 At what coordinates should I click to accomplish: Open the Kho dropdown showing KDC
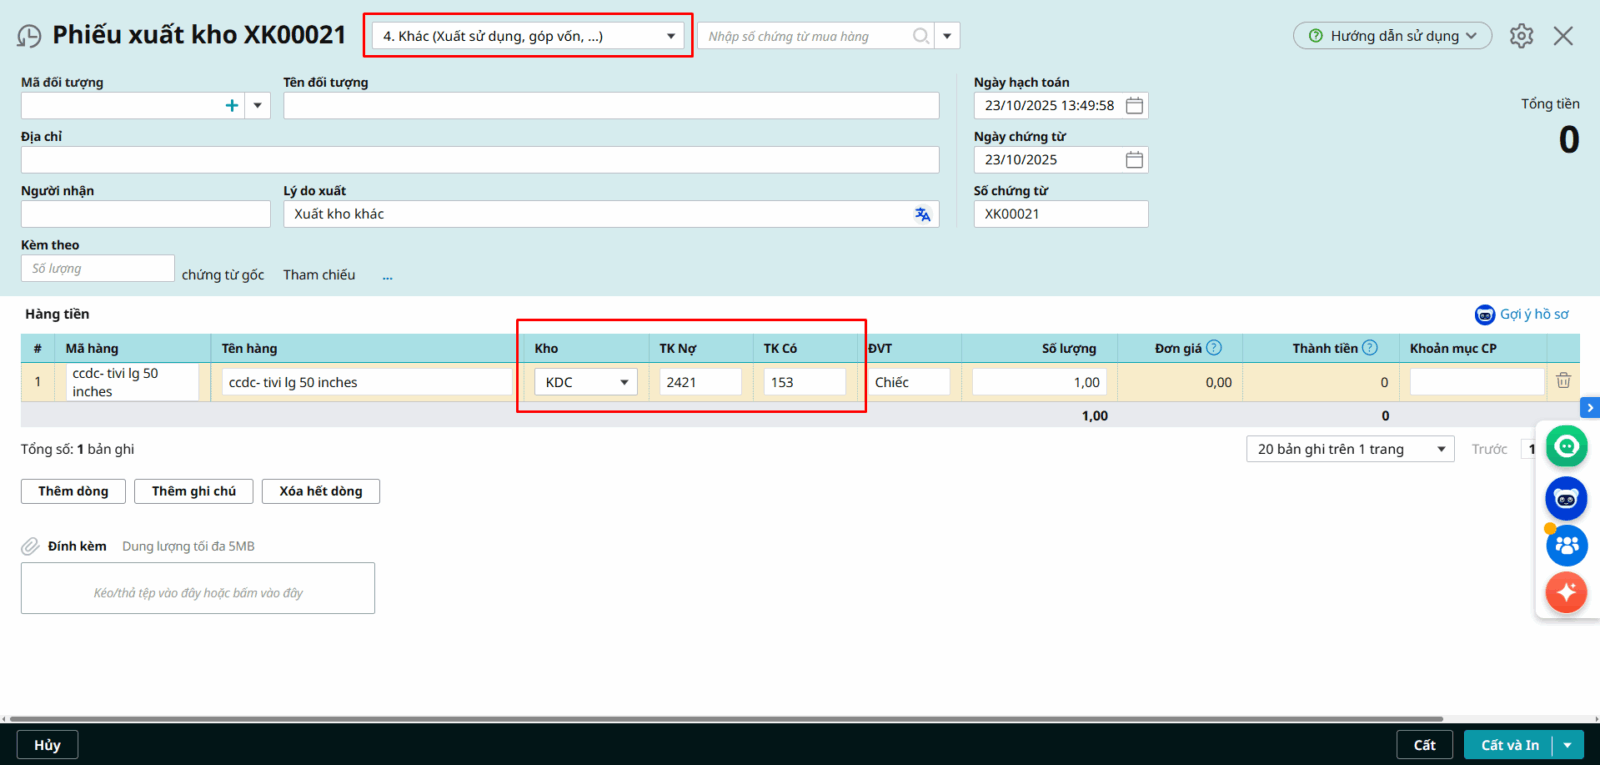624,382
